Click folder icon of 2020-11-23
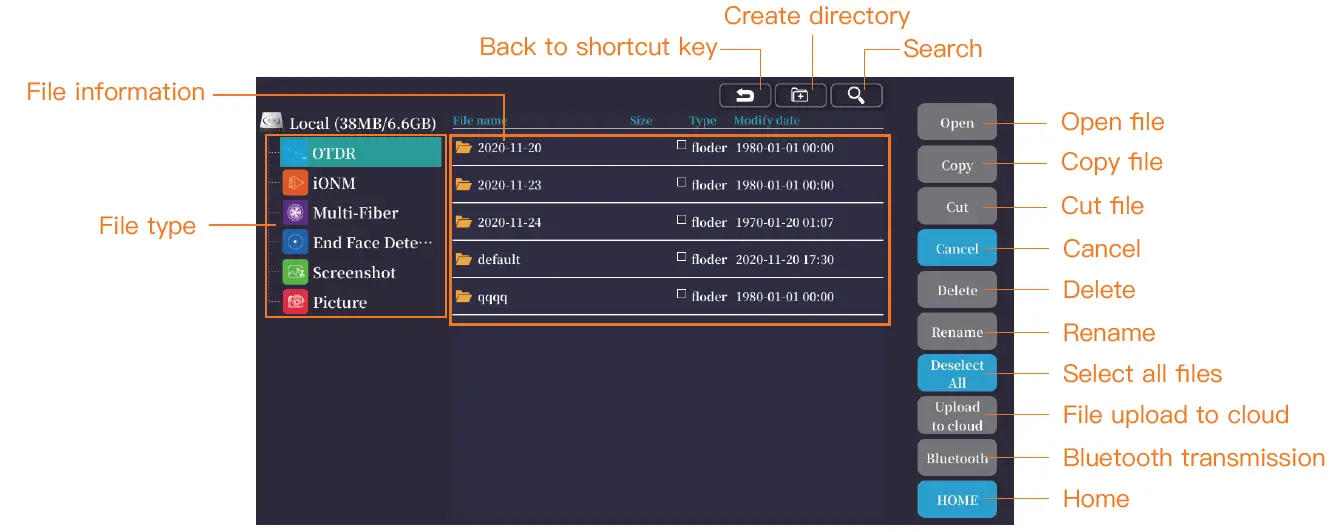The width and height of the screenshot is (1333, 532). pyautogui.click(x=463, y=184)
